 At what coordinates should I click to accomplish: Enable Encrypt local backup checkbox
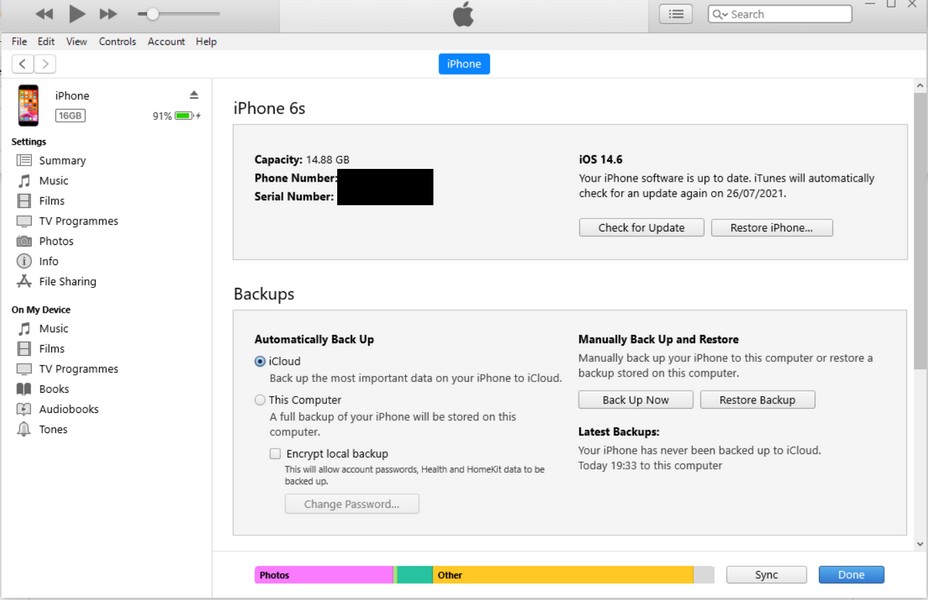coord(275,454)
